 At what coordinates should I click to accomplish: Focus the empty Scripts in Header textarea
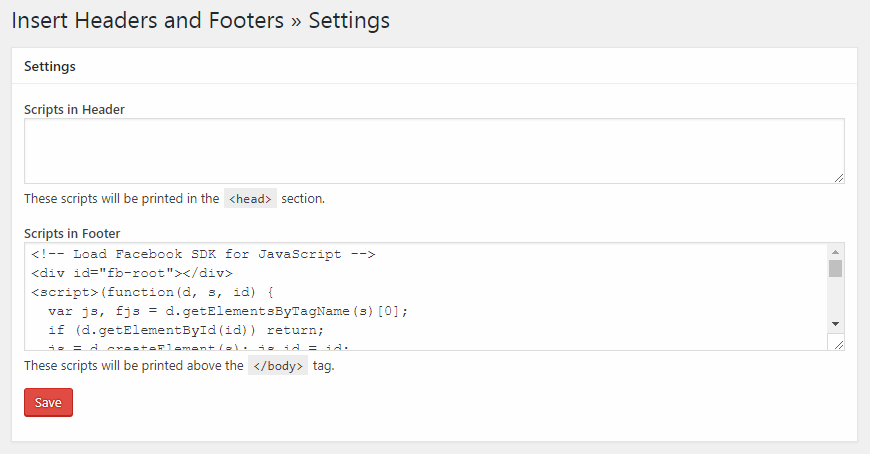[434, 151]
